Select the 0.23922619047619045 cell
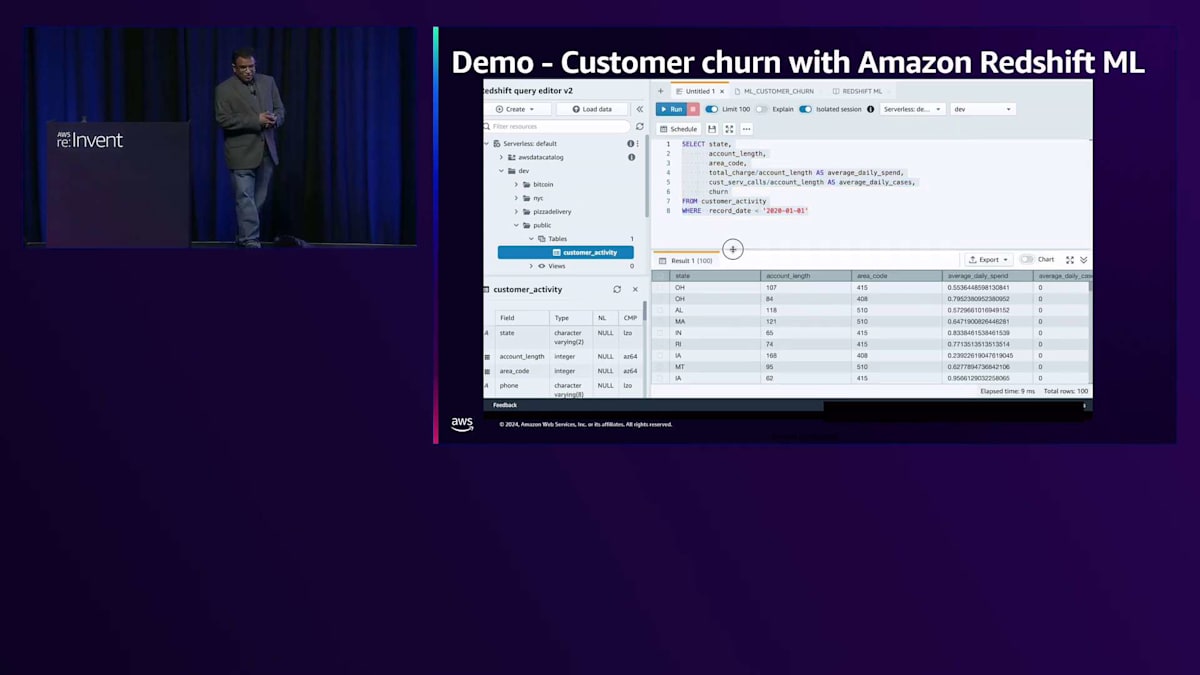 coord(987,355)
